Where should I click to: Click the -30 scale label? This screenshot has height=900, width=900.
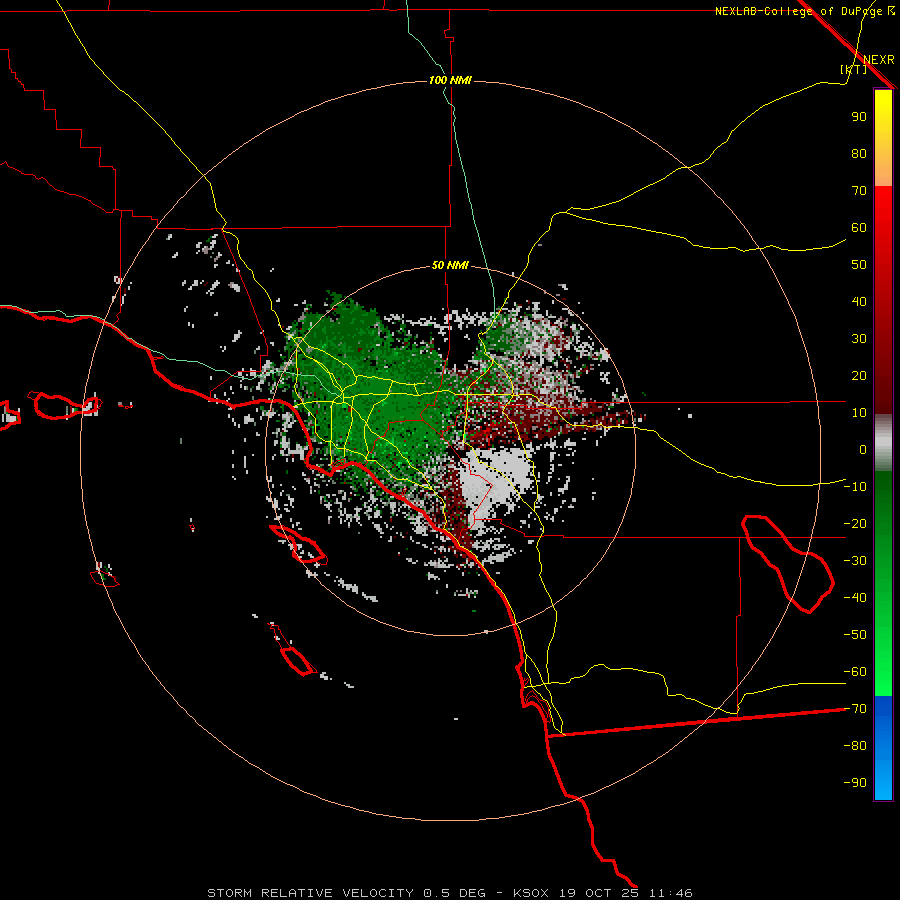855,561
